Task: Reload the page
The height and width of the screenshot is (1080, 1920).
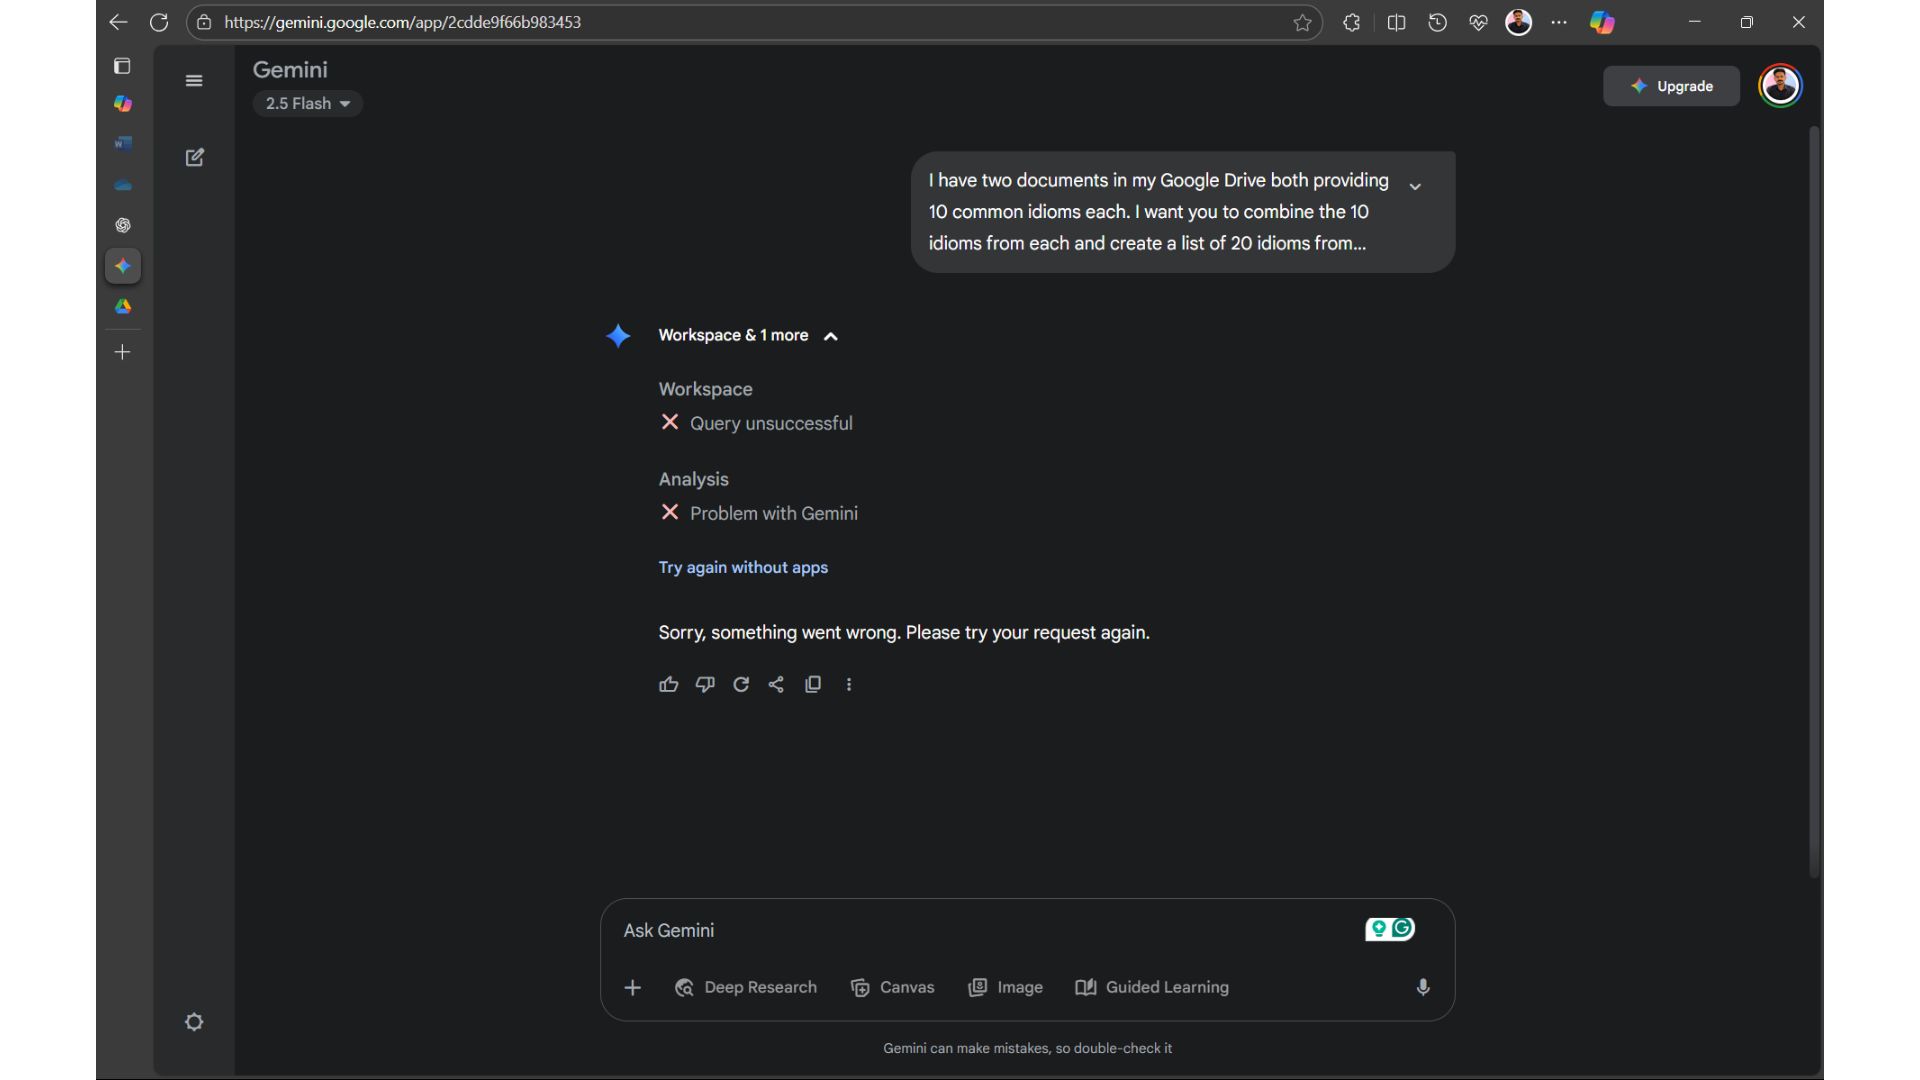Action: (159, 22)
